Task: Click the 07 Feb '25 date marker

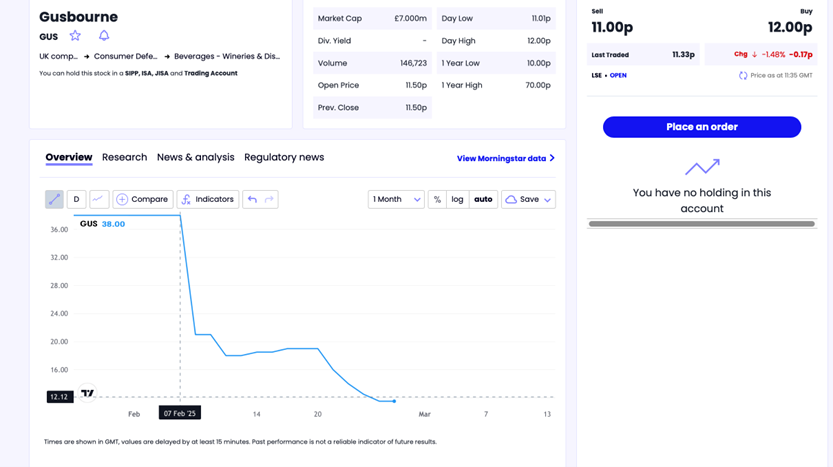Action: [x=180, y=413]
